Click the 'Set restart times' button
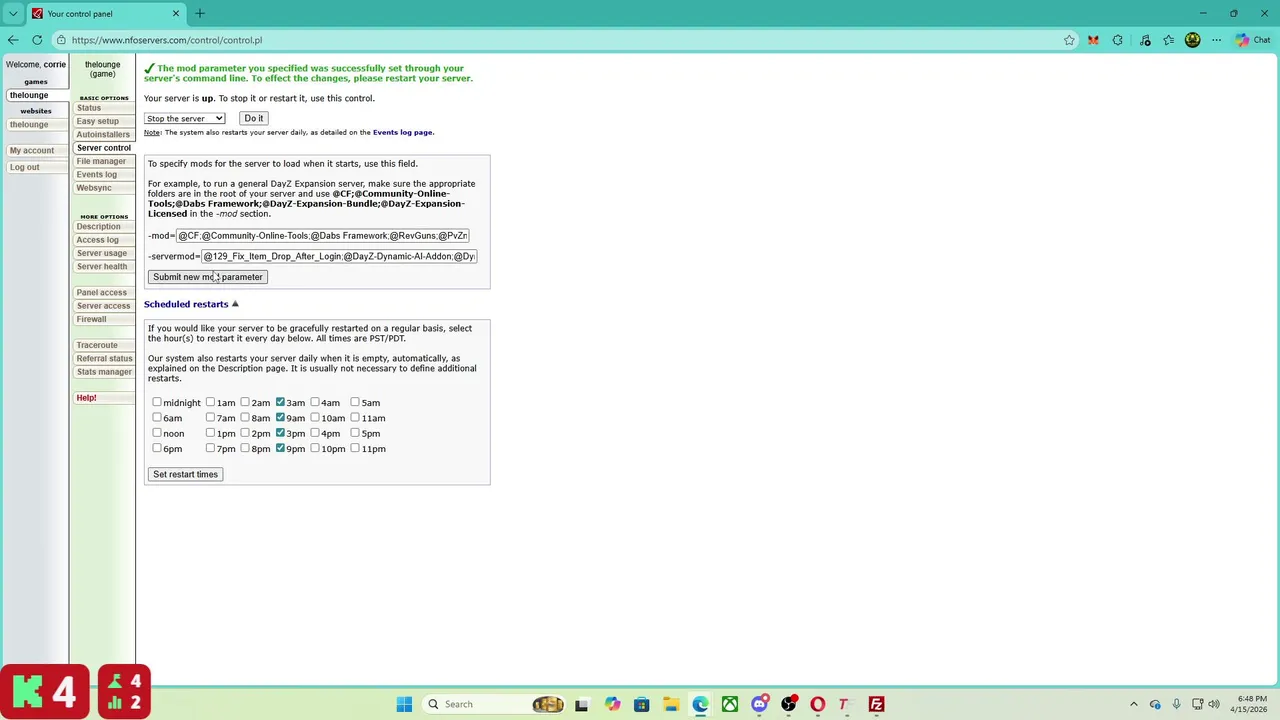Image resolution: width=1280 pixels, height=720 pixels. tap(185, 474)
